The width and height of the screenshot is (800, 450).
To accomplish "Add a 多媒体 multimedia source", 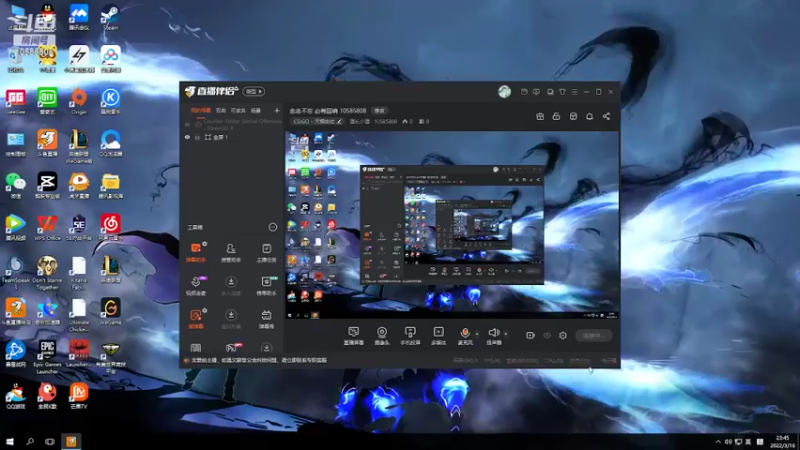I will (x=438, y=336).
